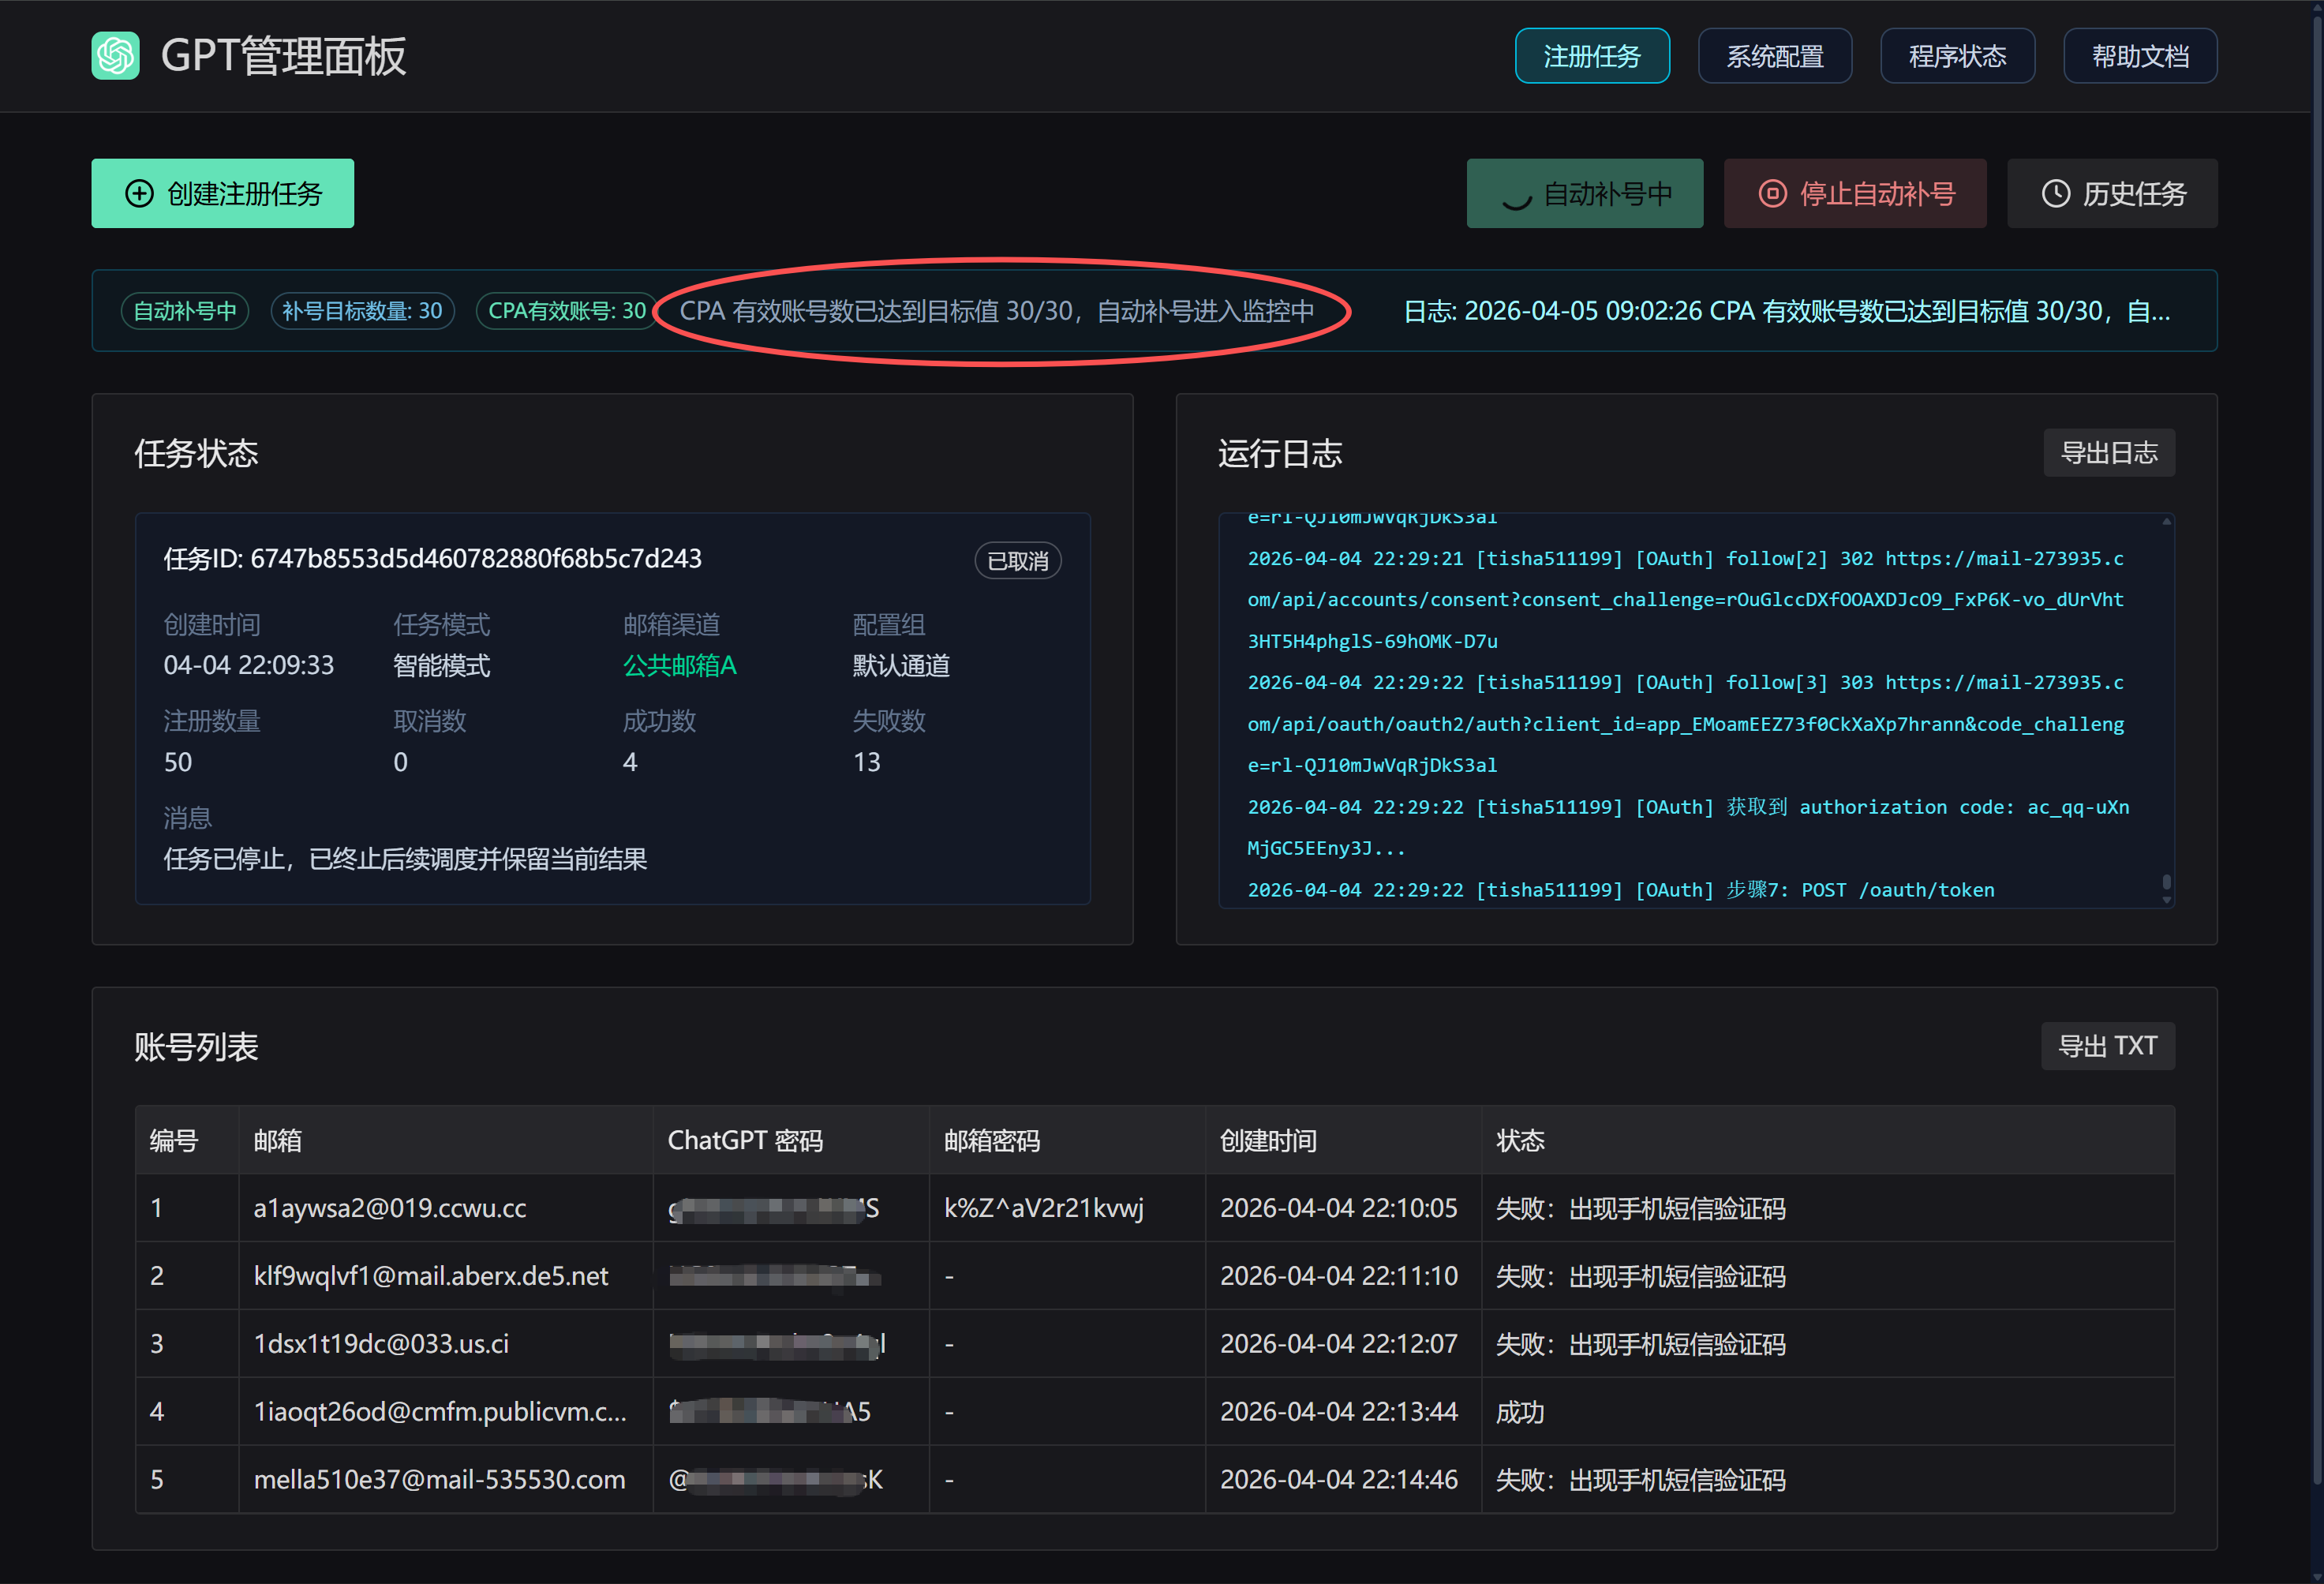Click the 任务已停止 message text
Viewport: 2324px width, 1584px height.
(406, 859)
